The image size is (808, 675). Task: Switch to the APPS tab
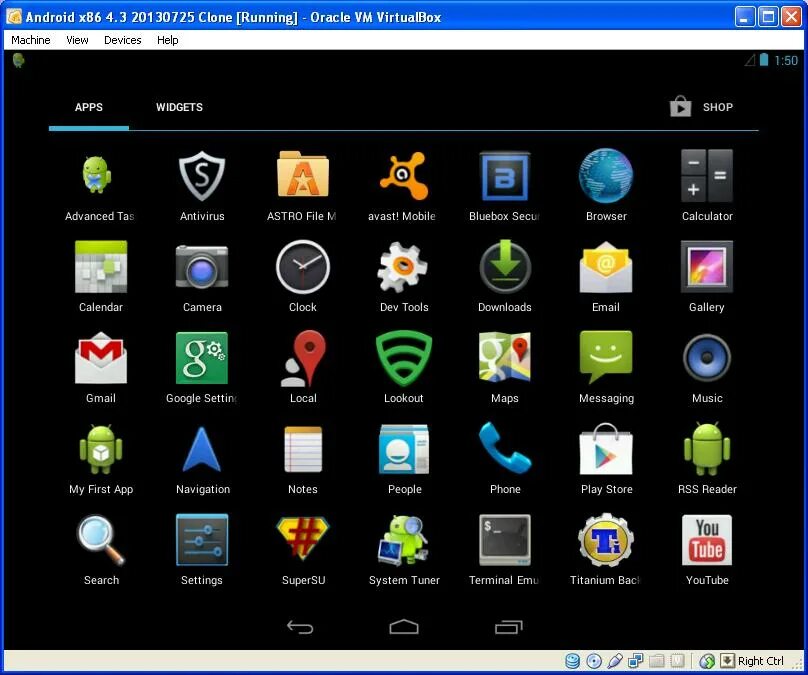coord(89,107)
